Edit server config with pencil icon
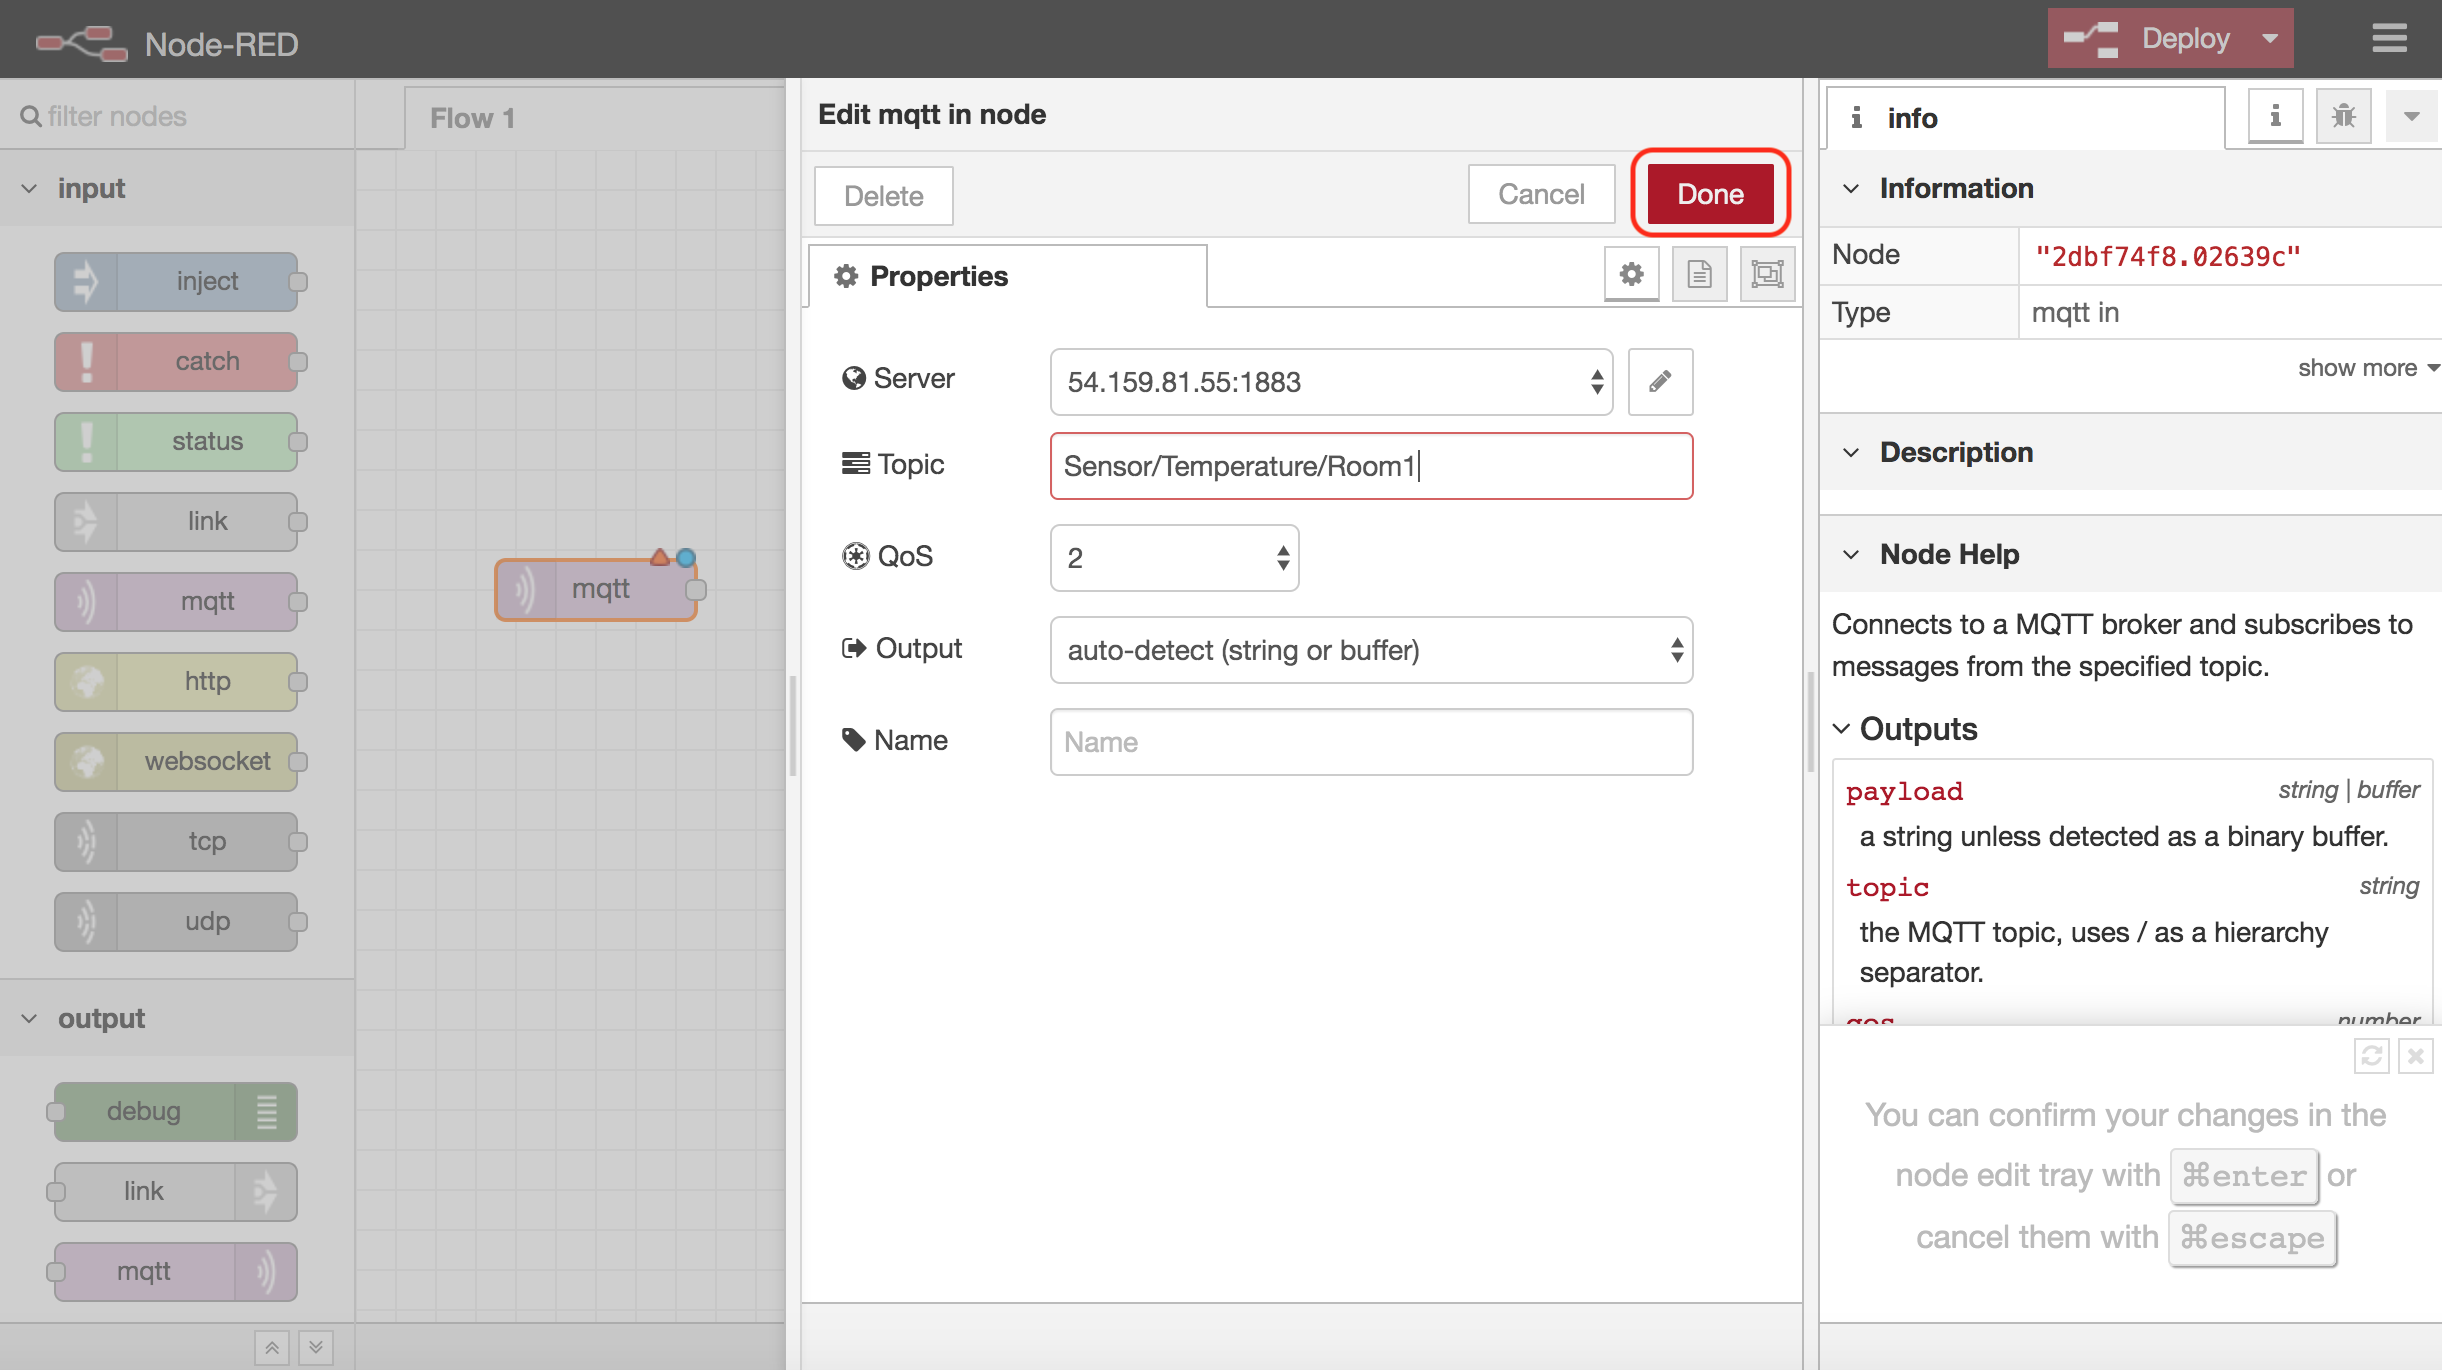2442x1370 pixels. (1660, 382)
